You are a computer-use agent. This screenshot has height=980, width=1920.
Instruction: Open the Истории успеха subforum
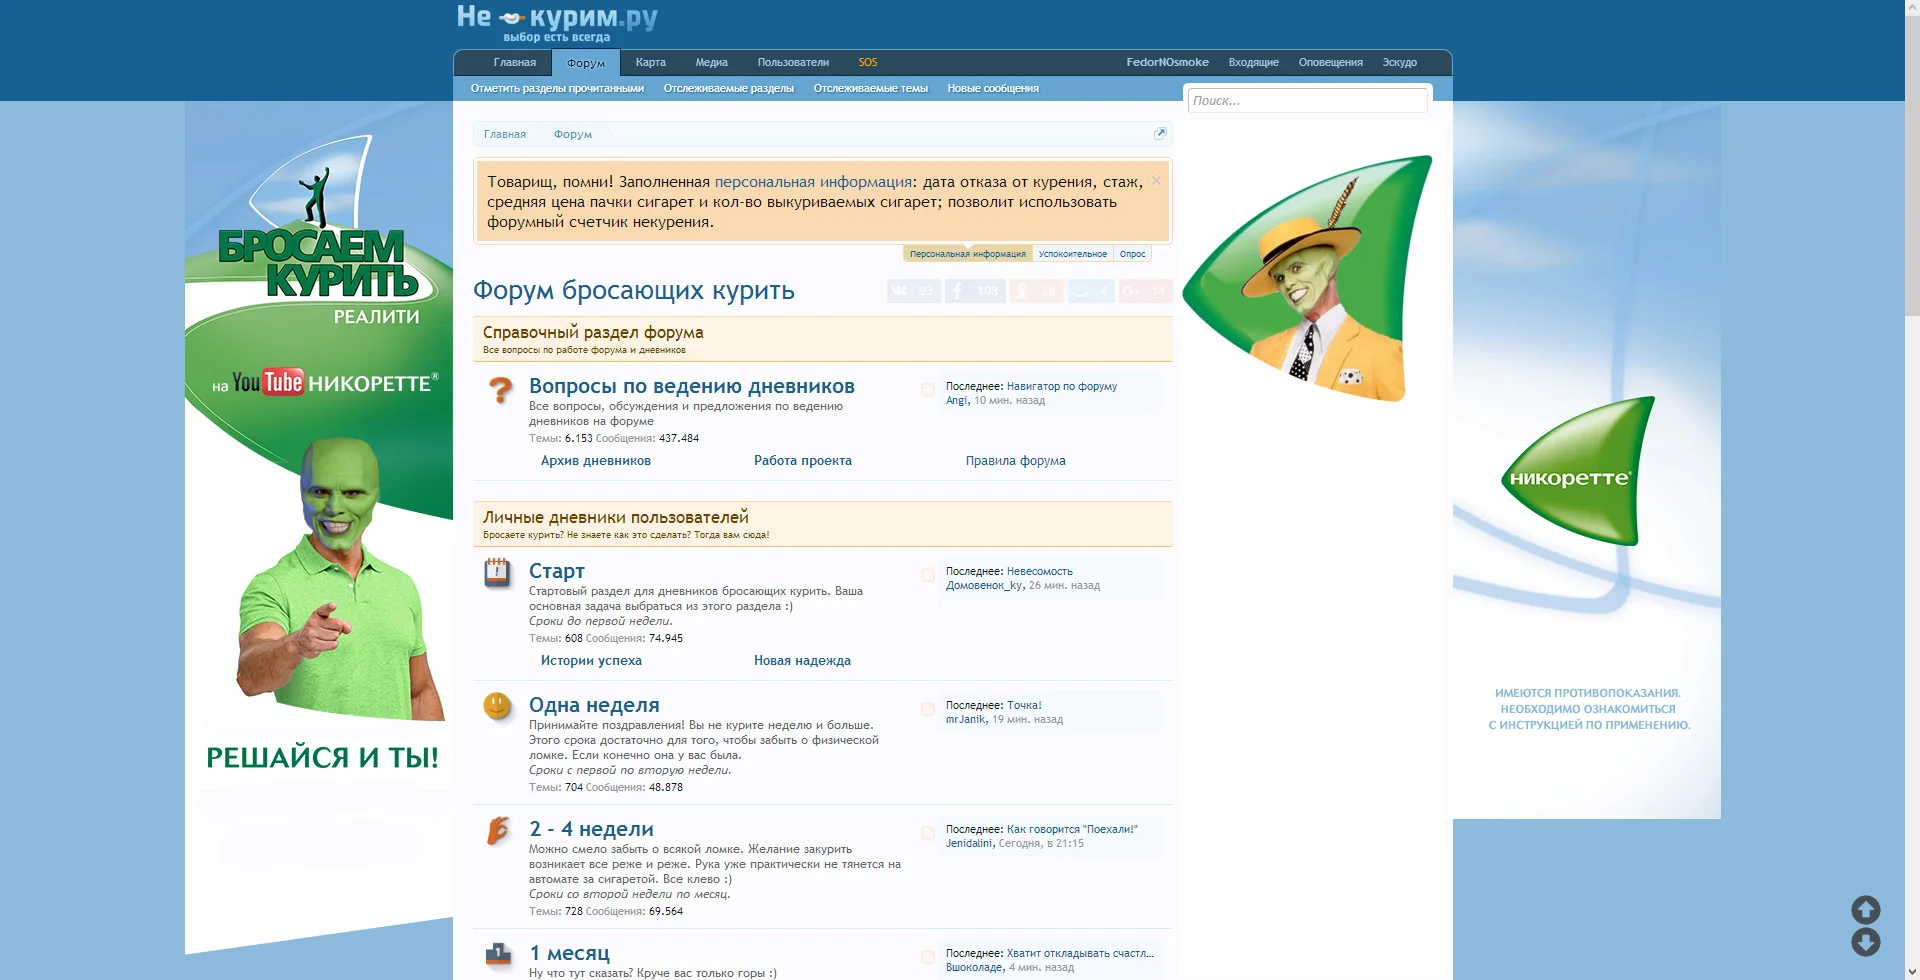point(591,661)
